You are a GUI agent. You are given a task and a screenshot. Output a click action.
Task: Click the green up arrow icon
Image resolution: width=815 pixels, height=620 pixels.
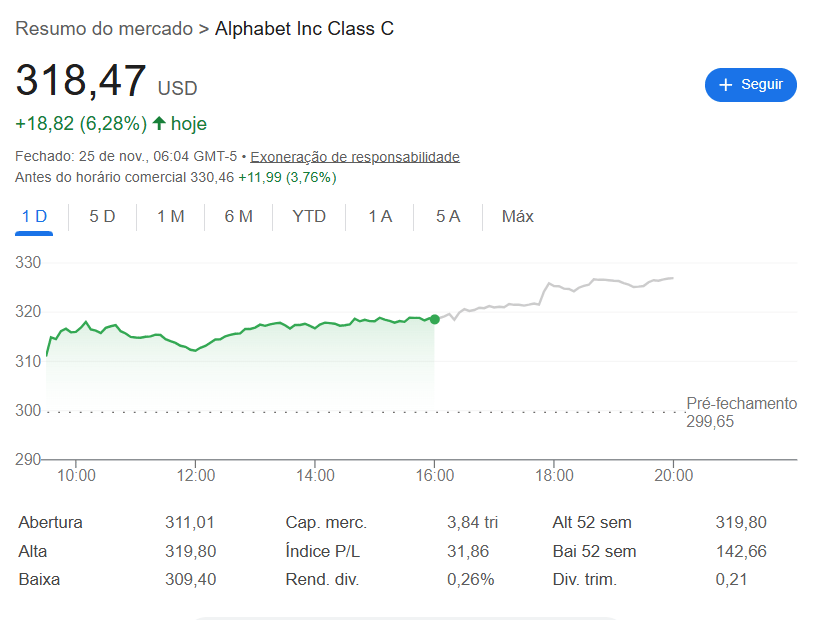159,123
